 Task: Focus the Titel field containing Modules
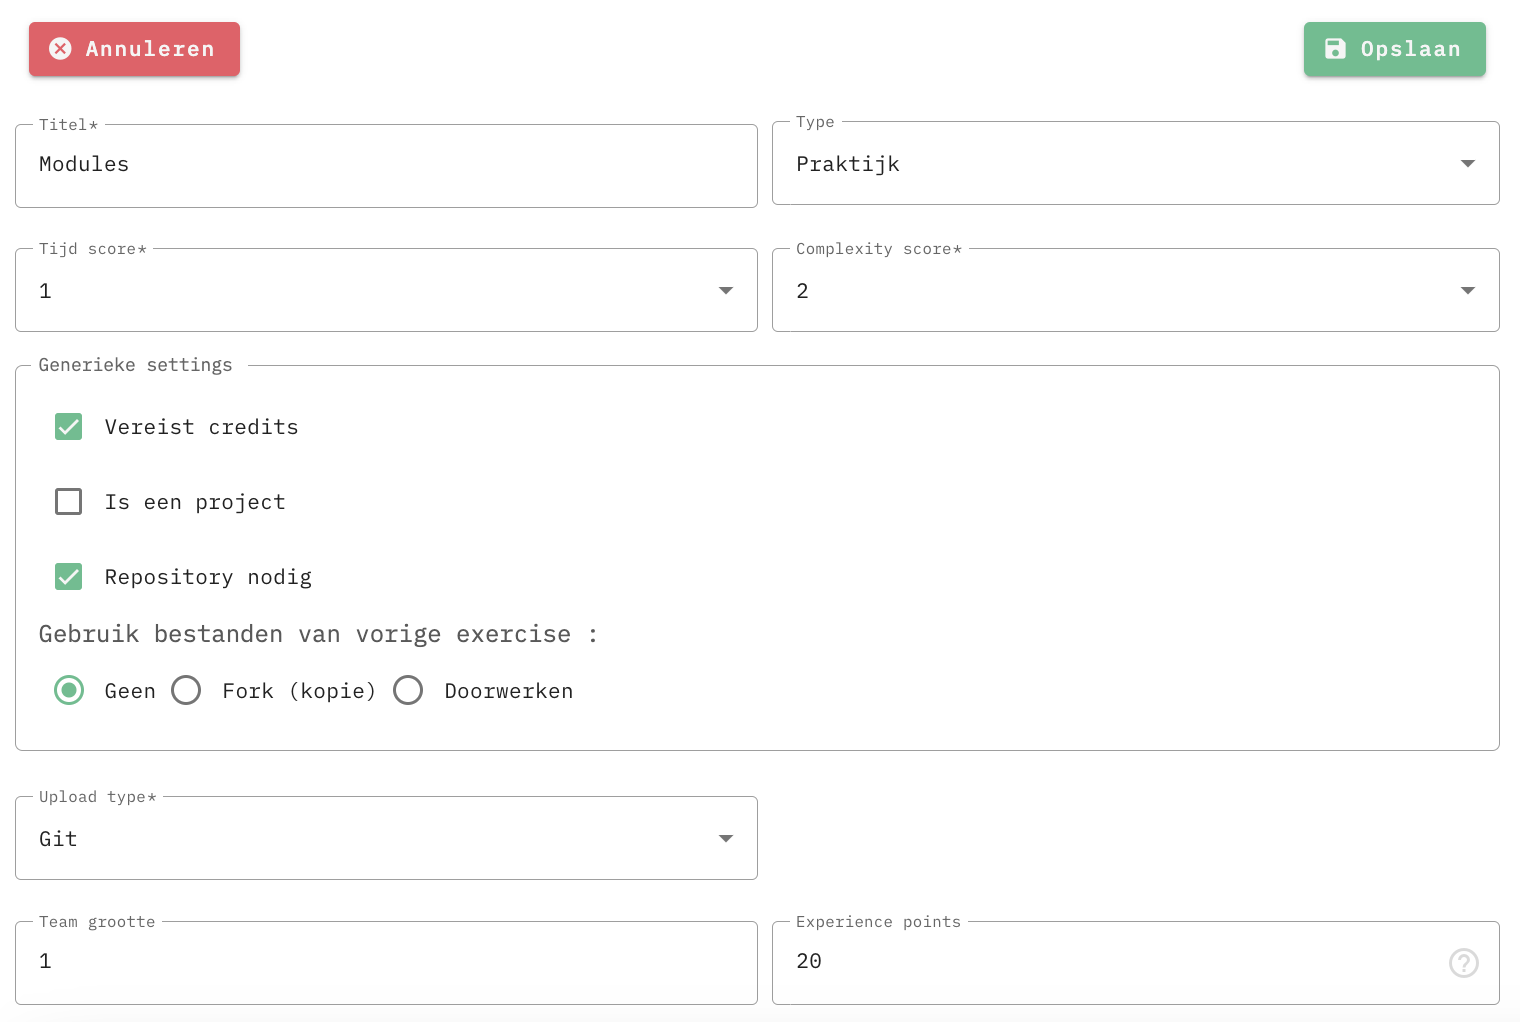(386, 166)
